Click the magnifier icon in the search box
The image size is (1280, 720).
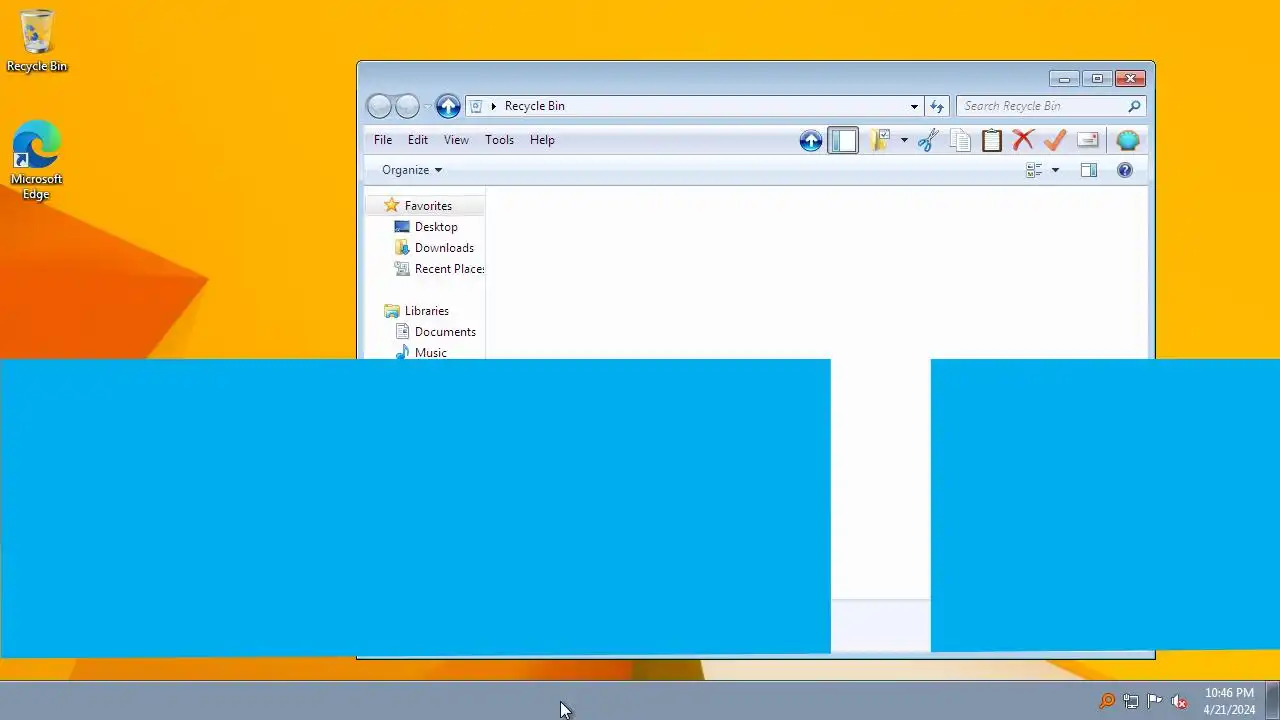1134,106
